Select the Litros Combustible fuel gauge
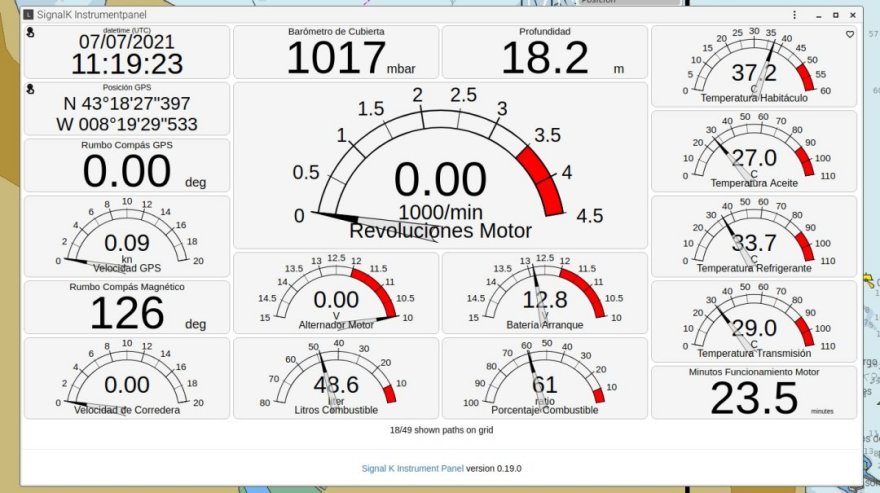The width and height of the screenshot is (880, 493). 336,378
